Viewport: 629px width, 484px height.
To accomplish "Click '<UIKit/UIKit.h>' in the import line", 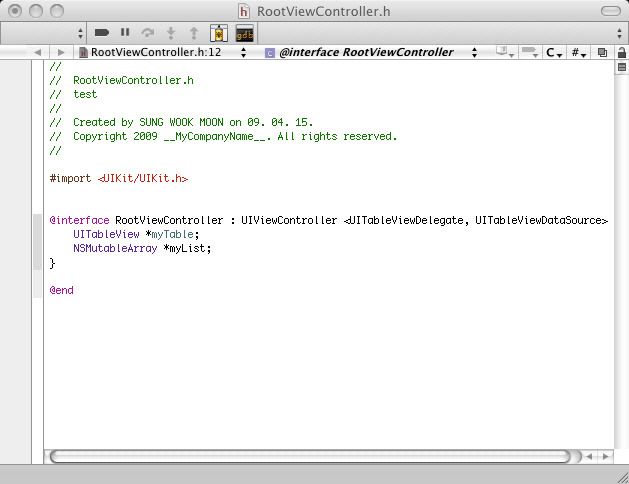I will pos(143,178).
